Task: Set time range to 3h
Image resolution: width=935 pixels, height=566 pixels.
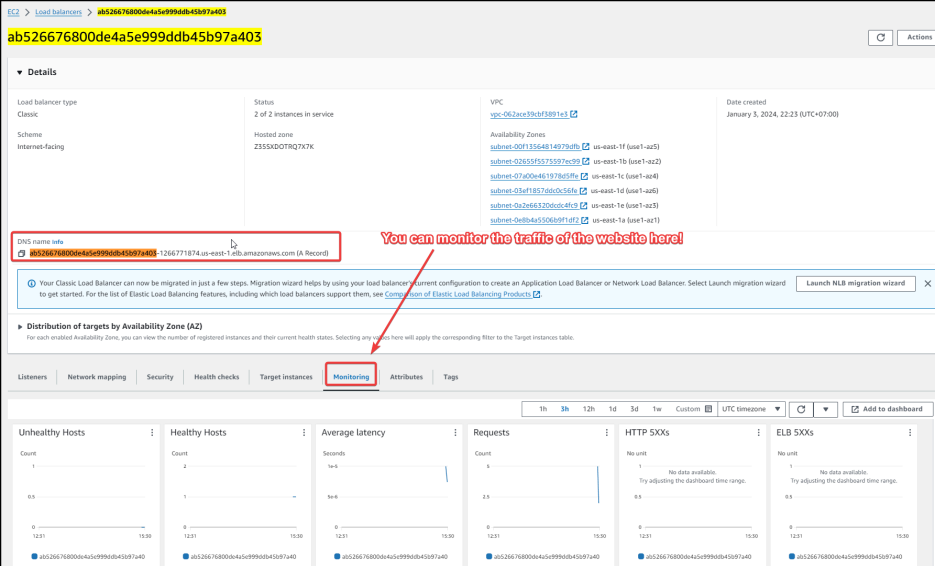Action: point(565,409)
